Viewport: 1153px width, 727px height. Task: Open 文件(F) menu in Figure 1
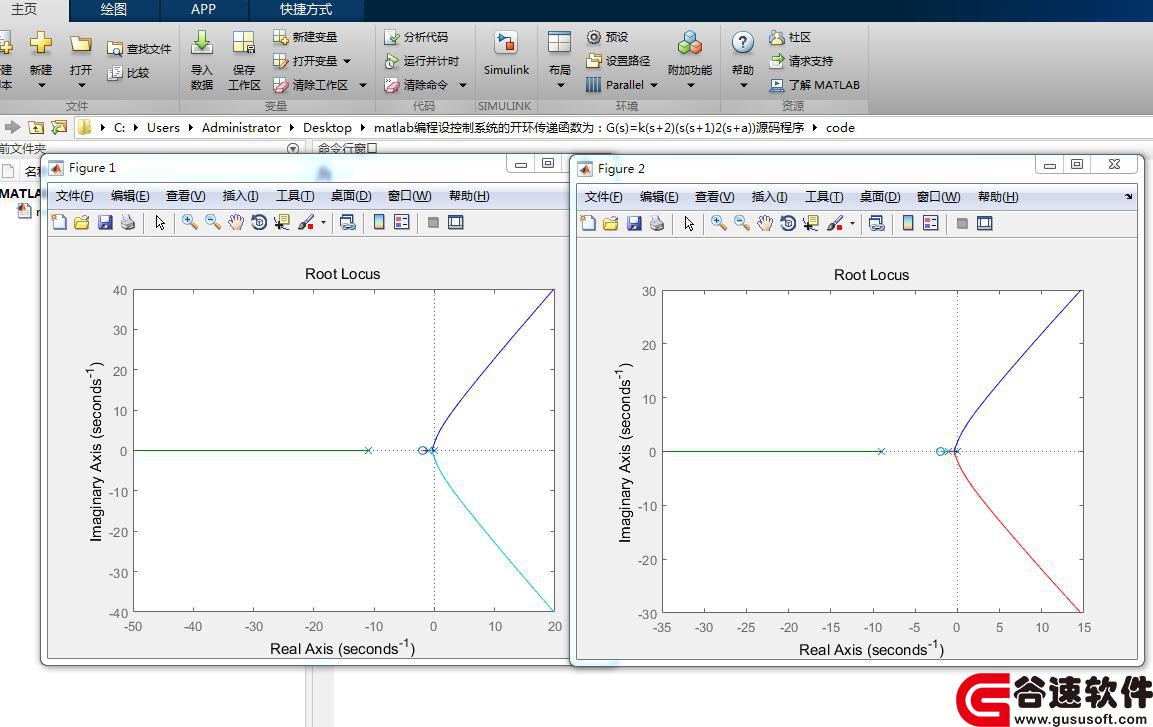(74, 196)
